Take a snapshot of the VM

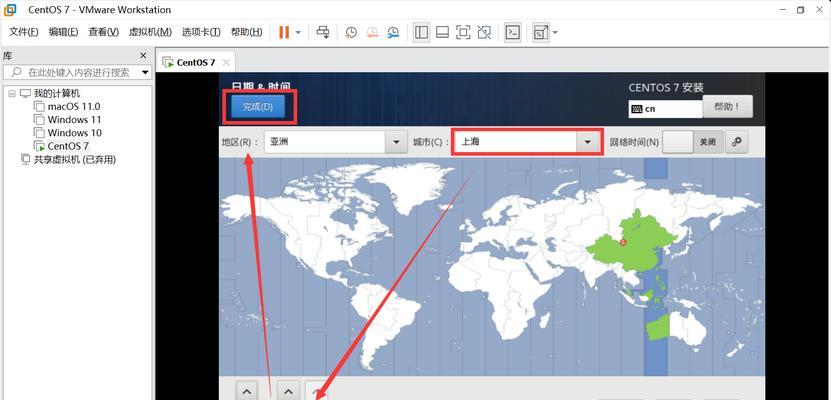(x=351, y=32)
